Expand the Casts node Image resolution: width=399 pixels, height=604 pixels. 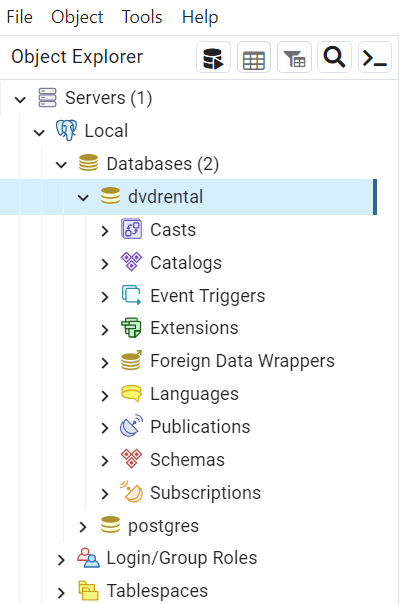(x=105, y=230)
